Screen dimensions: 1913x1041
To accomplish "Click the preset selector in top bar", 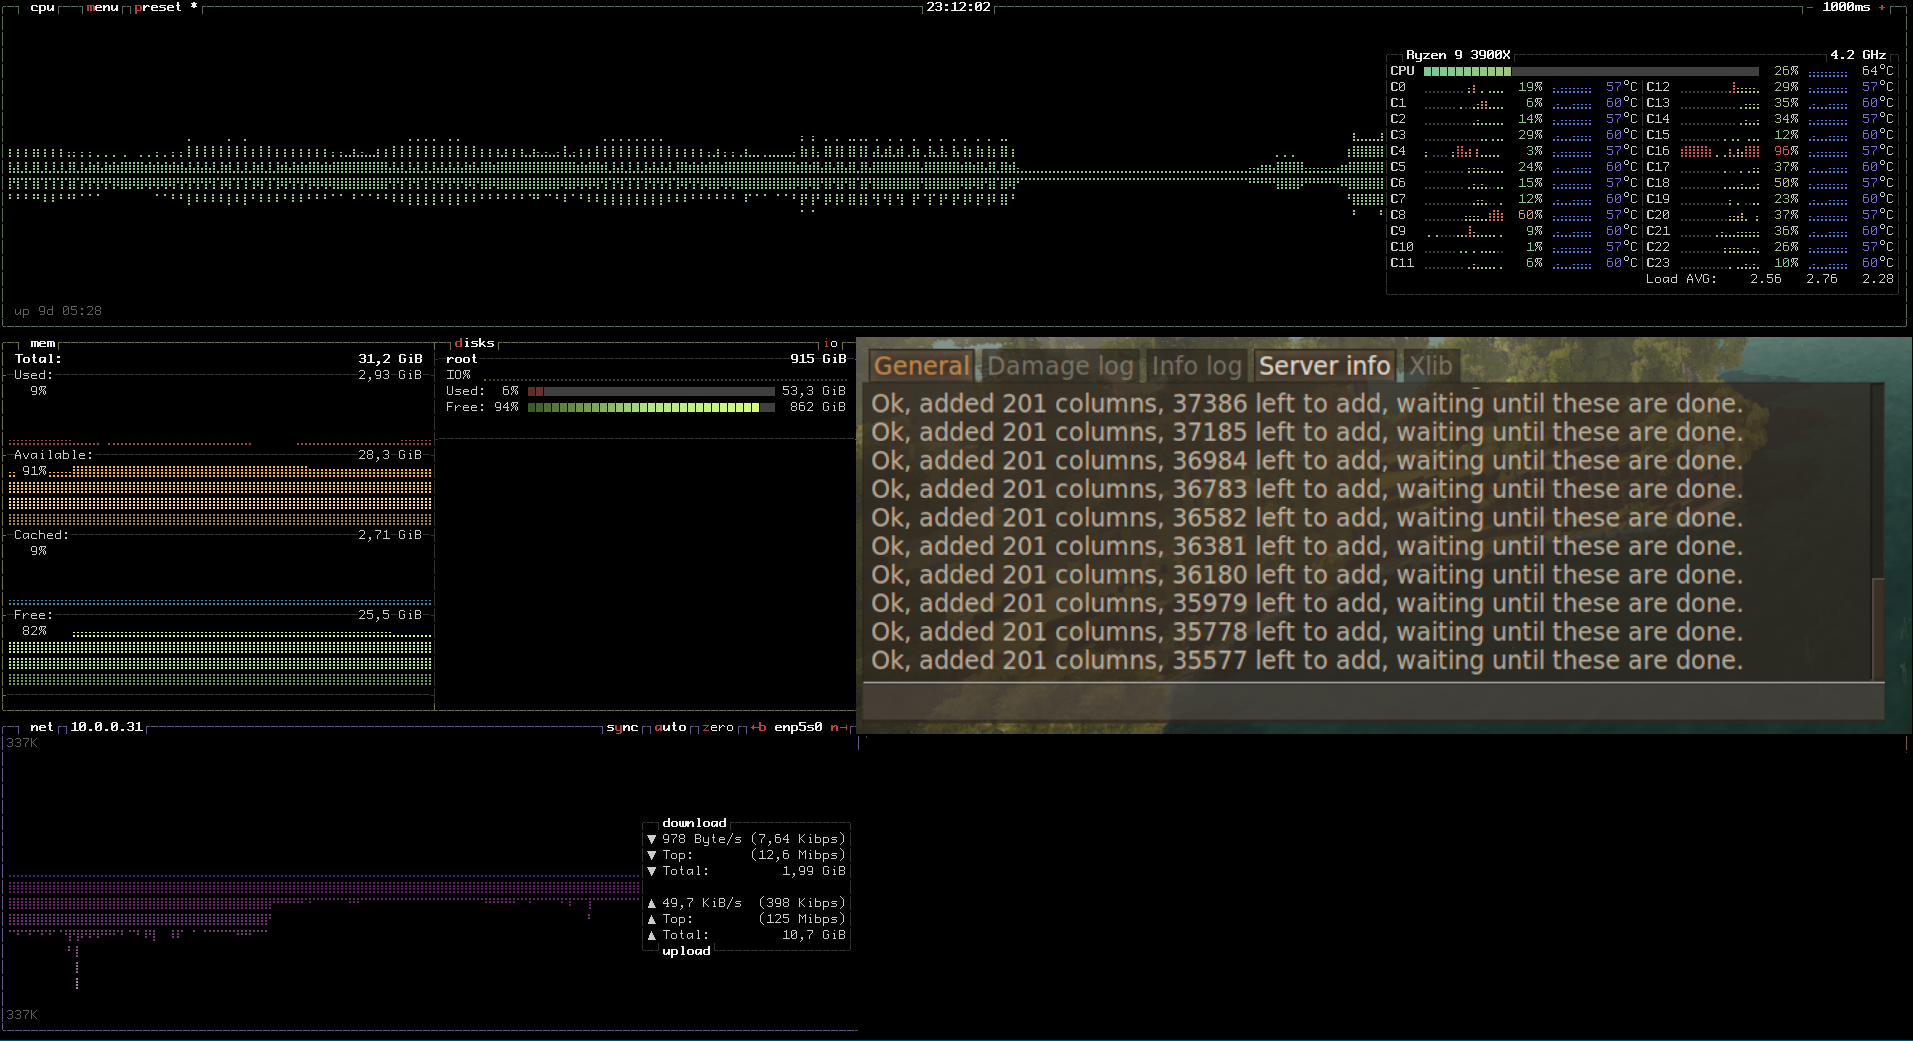I will (158, 7).
